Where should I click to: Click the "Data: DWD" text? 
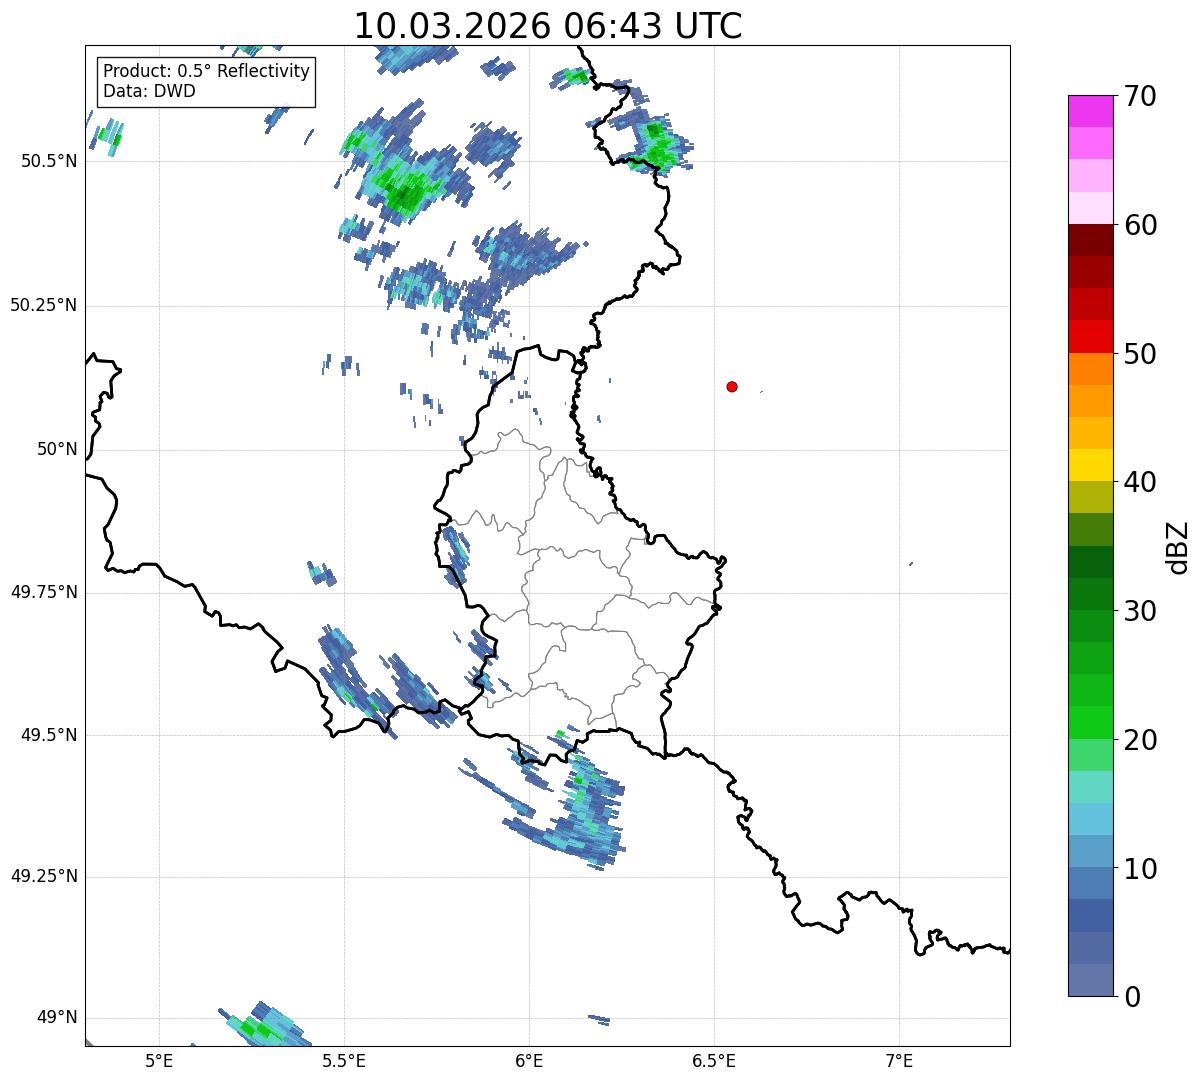[x=149, y=91]
